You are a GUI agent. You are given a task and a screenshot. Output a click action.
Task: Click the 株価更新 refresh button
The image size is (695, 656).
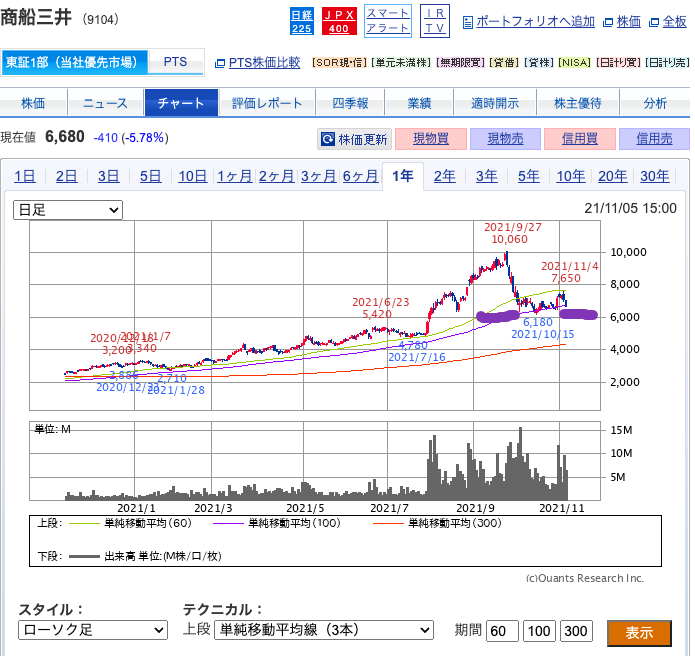coord(354,139)
